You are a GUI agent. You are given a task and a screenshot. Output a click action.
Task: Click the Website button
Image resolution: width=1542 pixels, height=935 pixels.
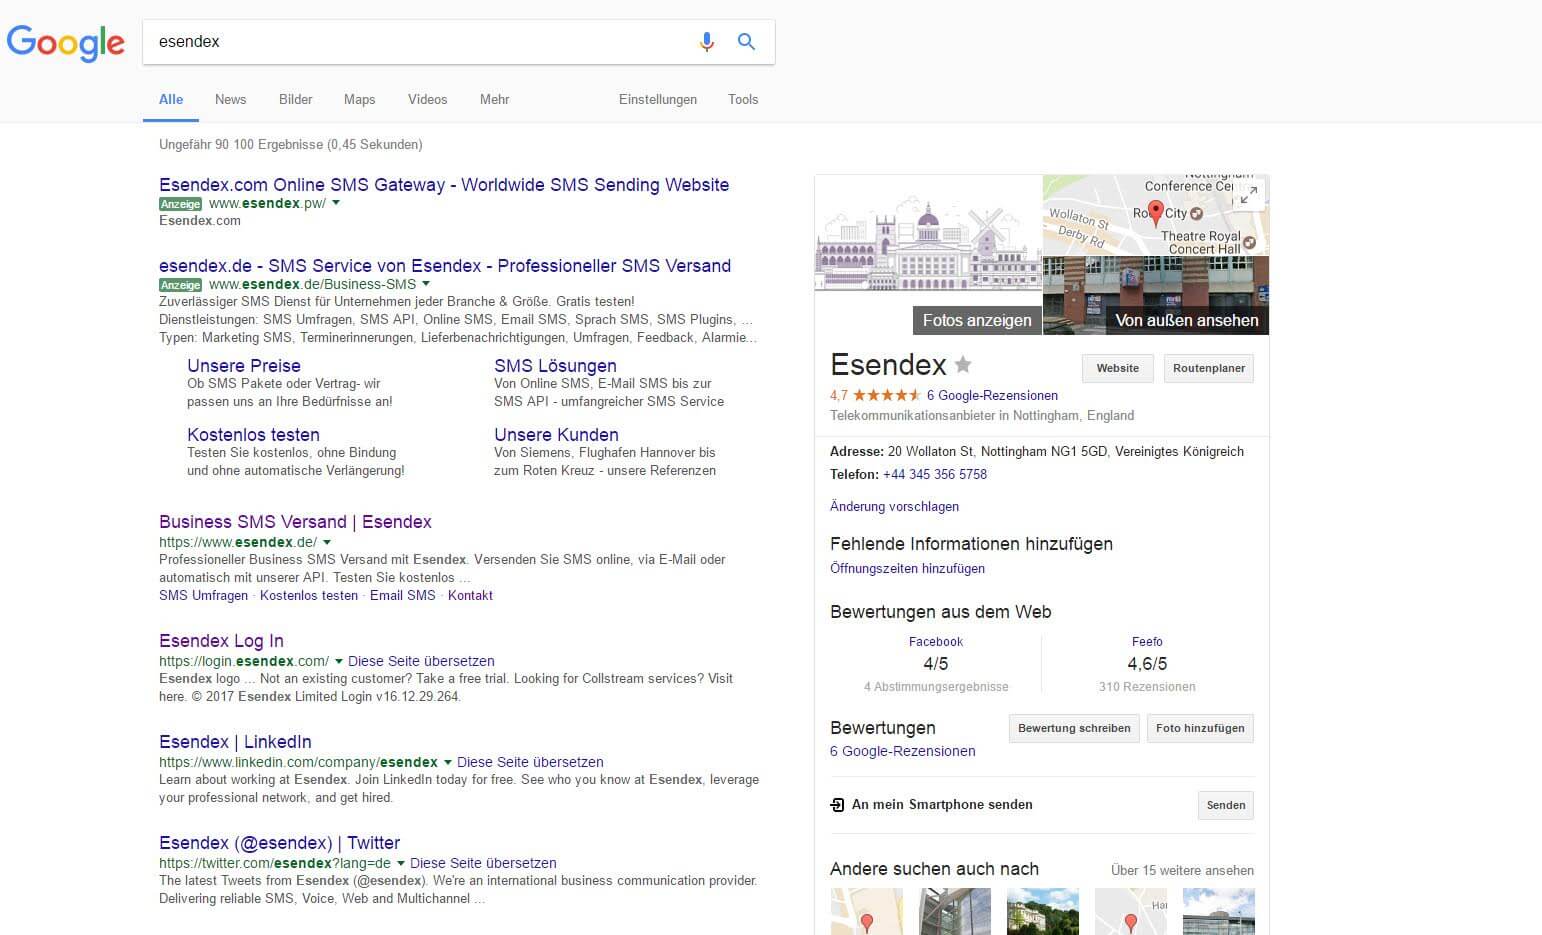point(1117,368)
